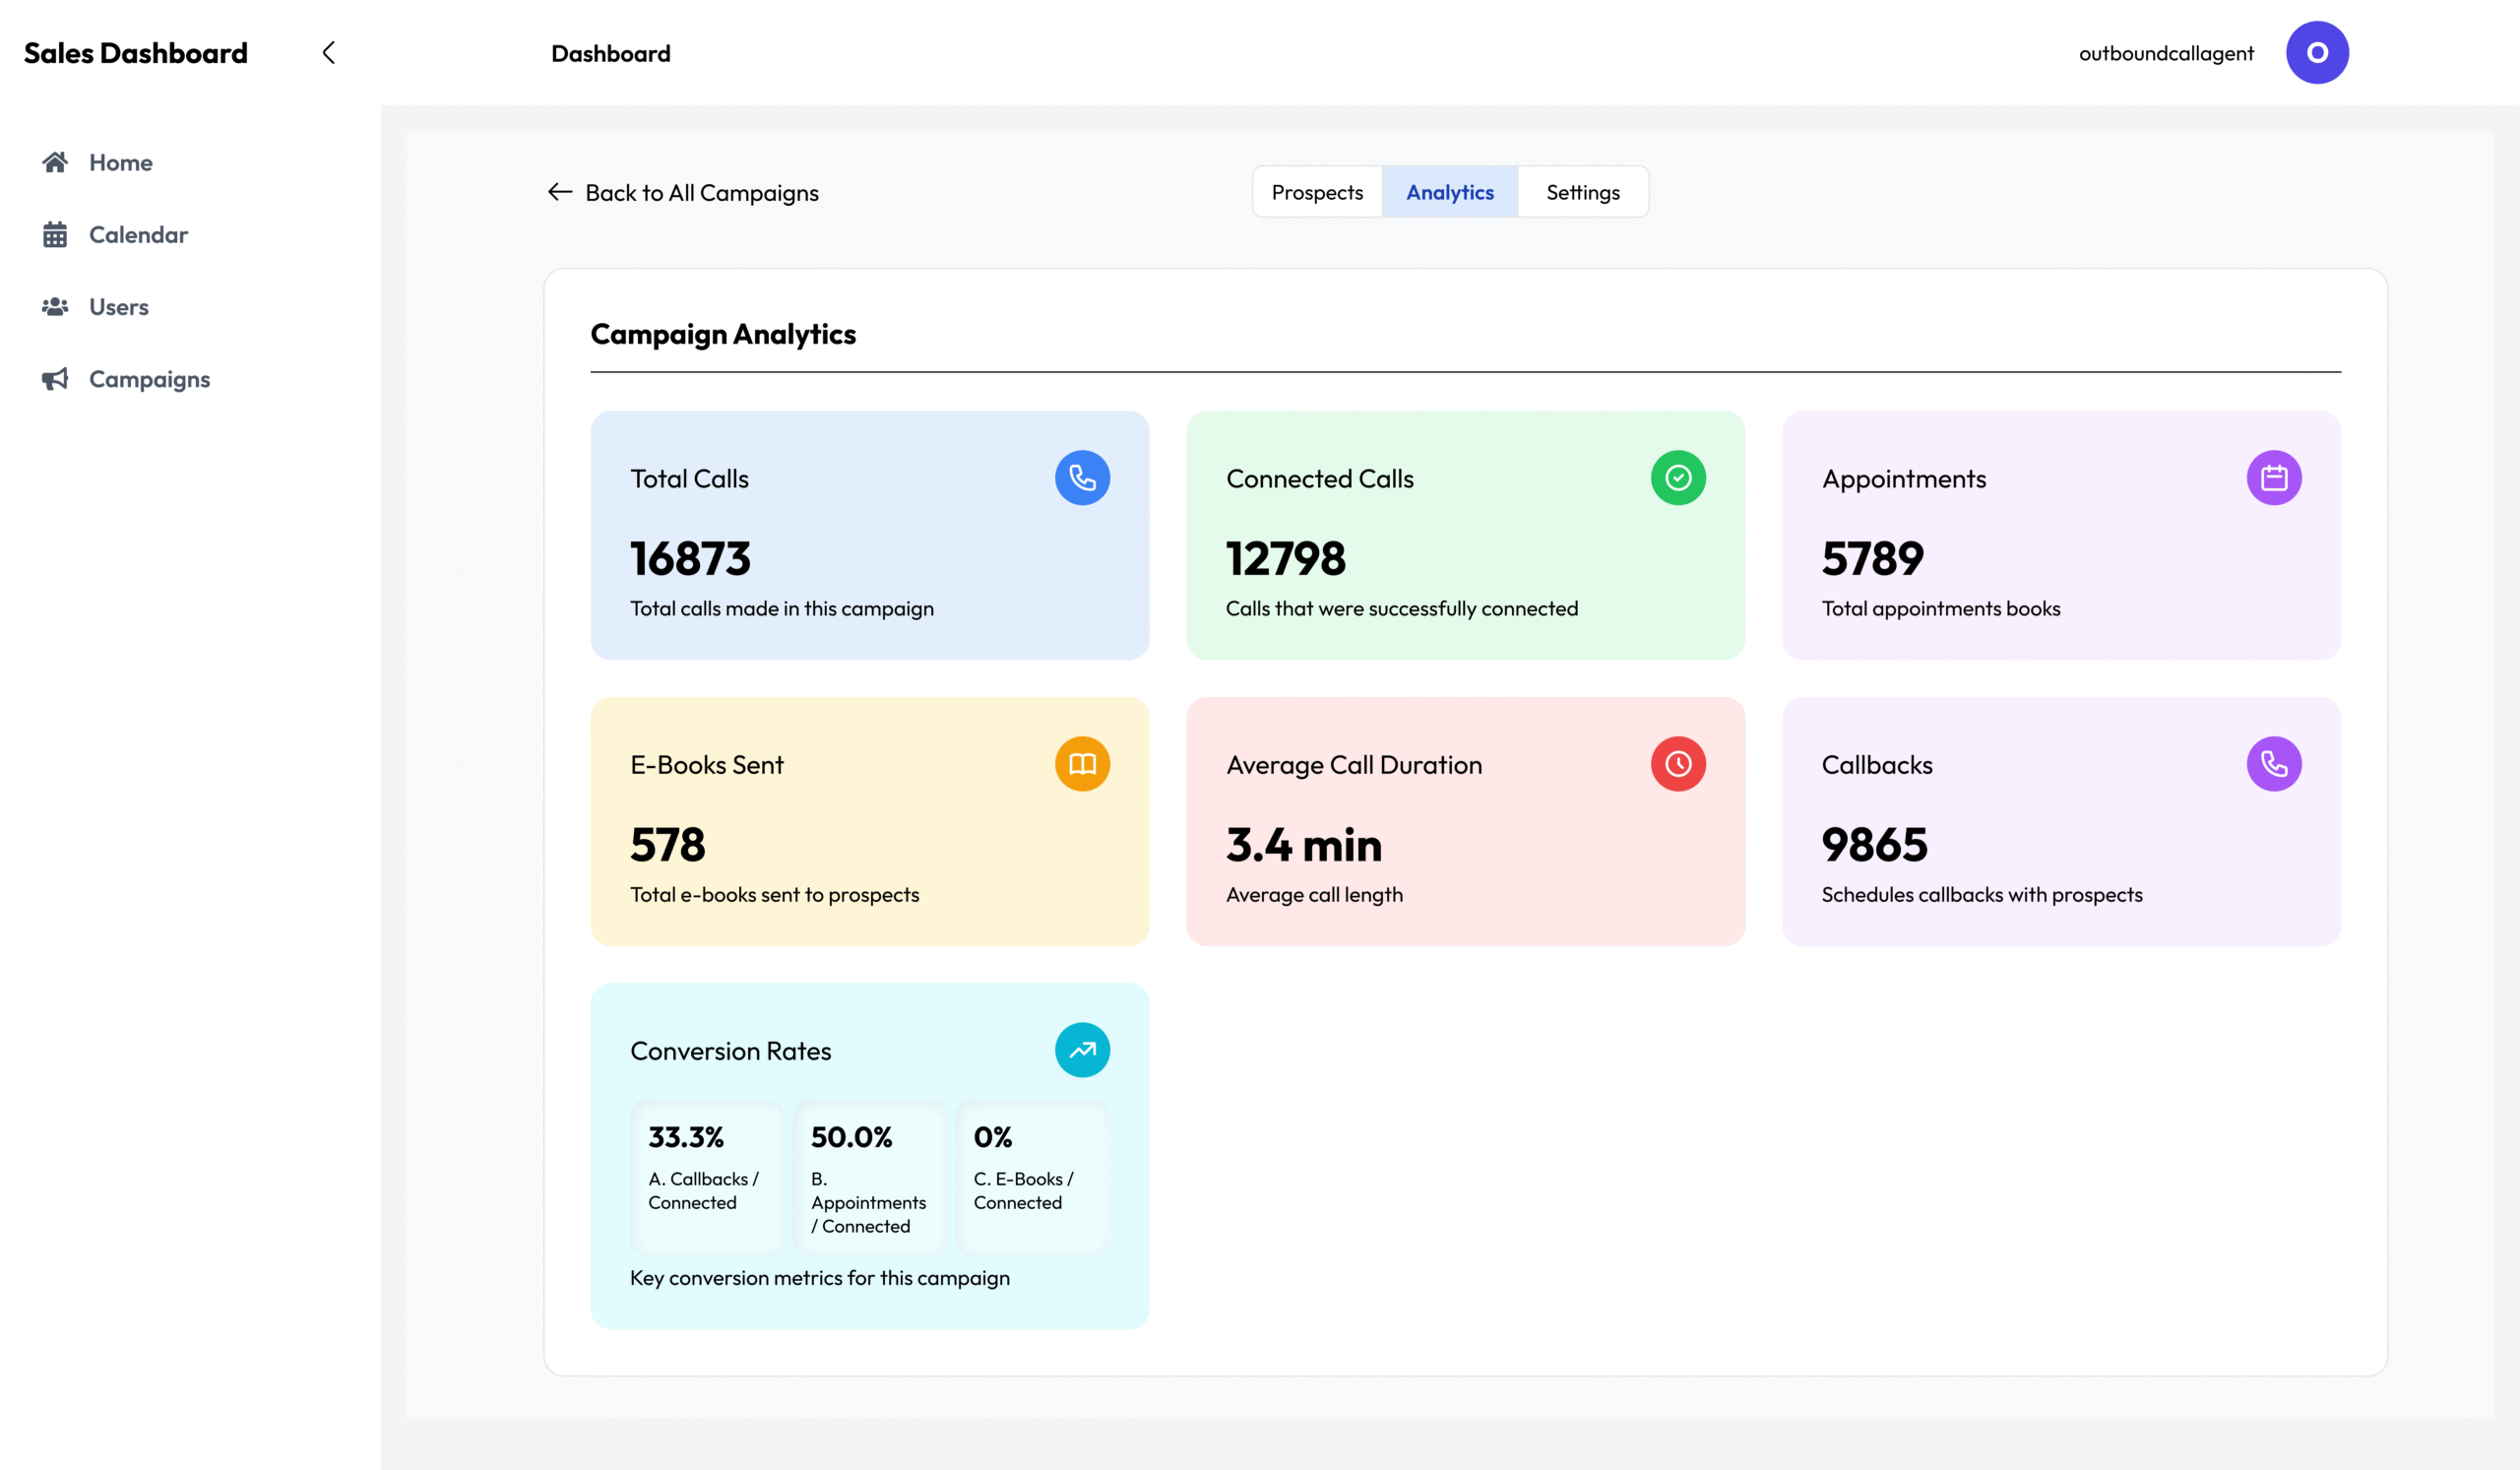Image resolution: width=2520 pixels, height=1470 pixels.
Task: Open the outboundcallagent profile avatar
Action: tap(2316, 53)
